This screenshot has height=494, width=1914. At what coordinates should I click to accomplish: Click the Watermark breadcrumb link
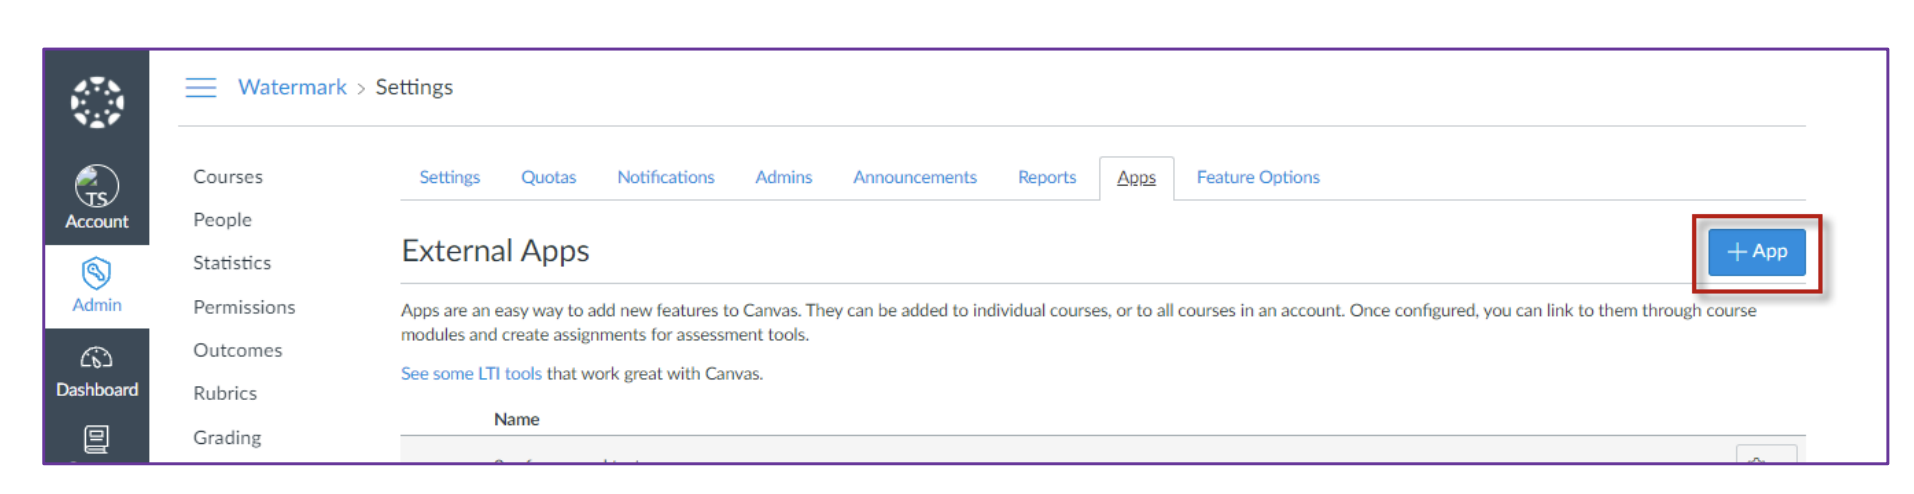[x=292, y=87]
